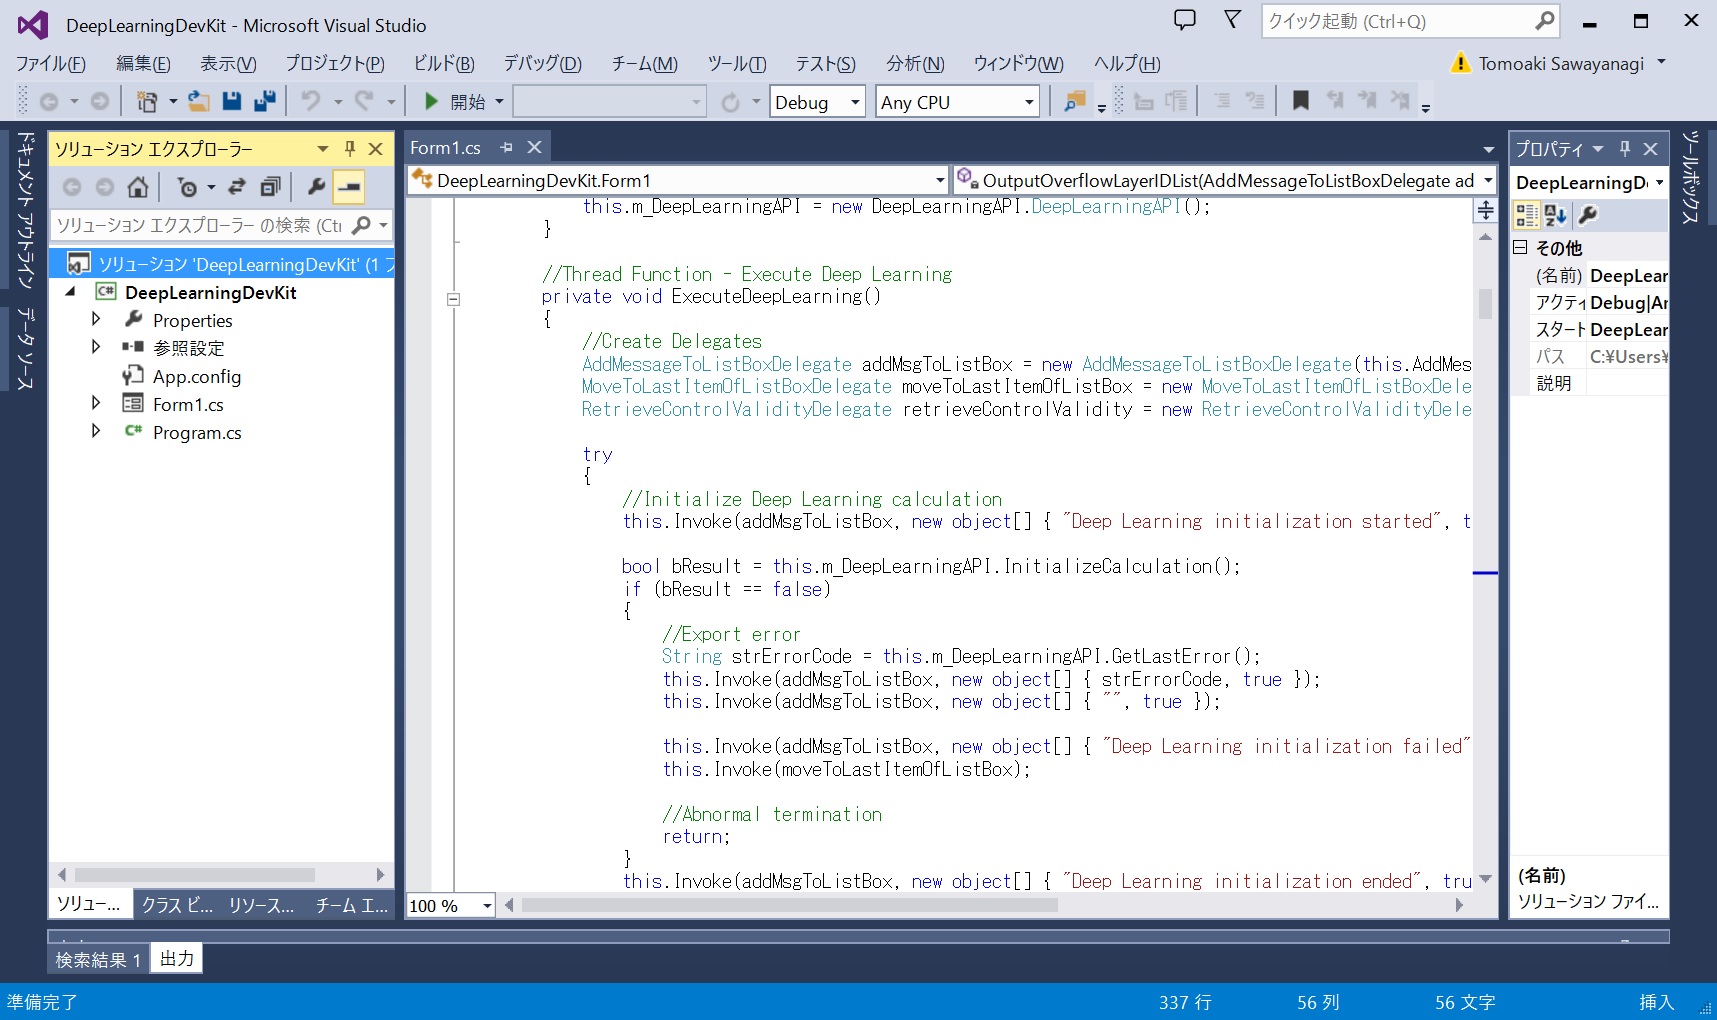Image resolution: width=1717 pixels, height=1020 pixels.
Task: Switch to the 検索結果 1 tab
Action: [x=98, y=959]
